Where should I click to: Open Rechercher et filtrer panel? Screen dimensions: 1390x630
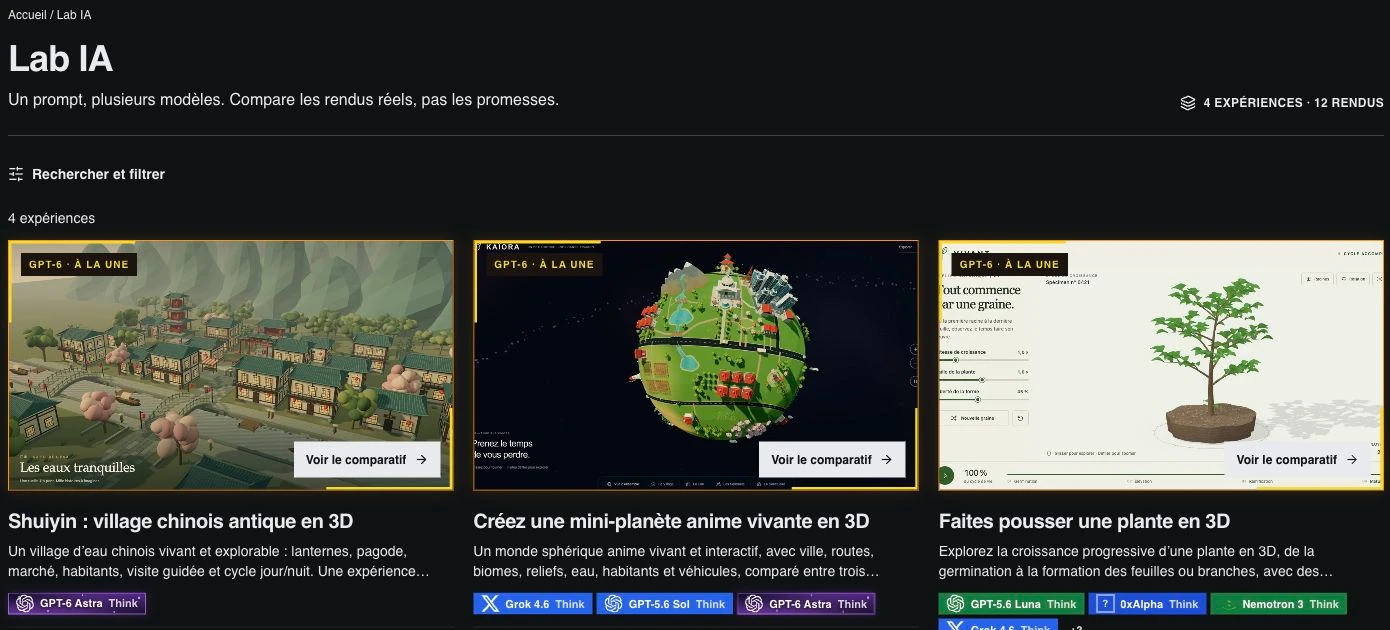coord(86,174)
